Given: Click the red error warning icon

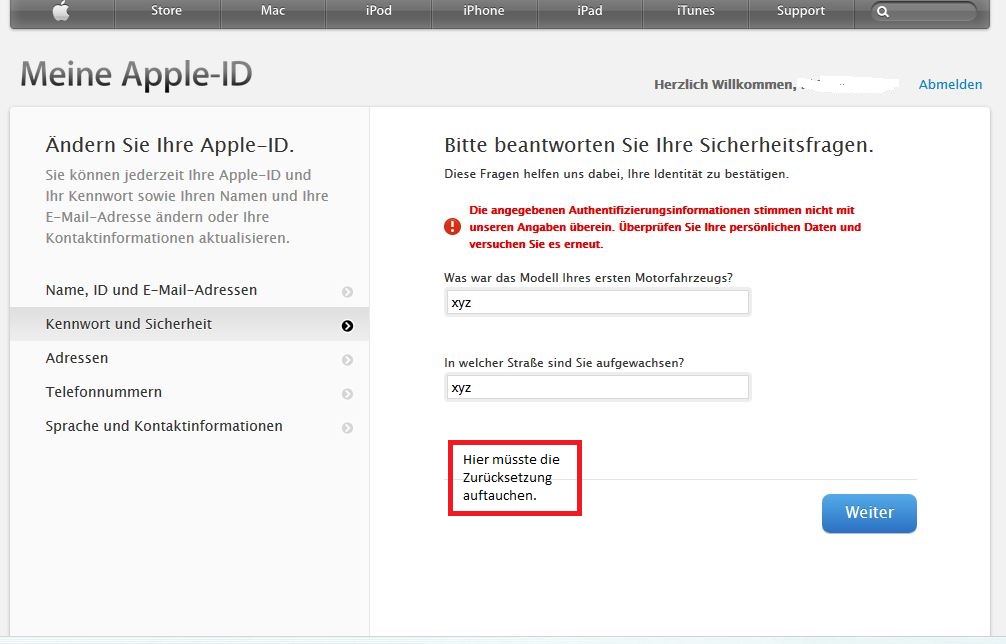Looking at the screenshot, I should tap(452, 227).
